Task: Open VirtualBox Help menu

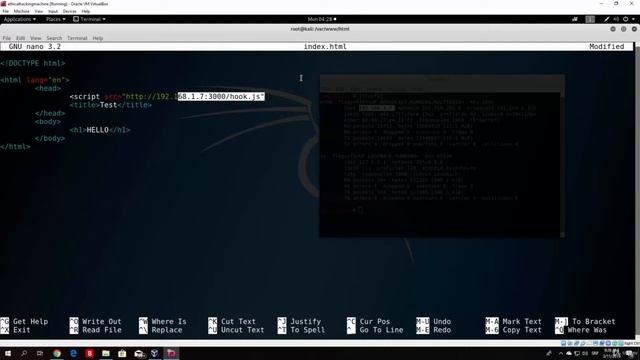Action: coord(86,11)
